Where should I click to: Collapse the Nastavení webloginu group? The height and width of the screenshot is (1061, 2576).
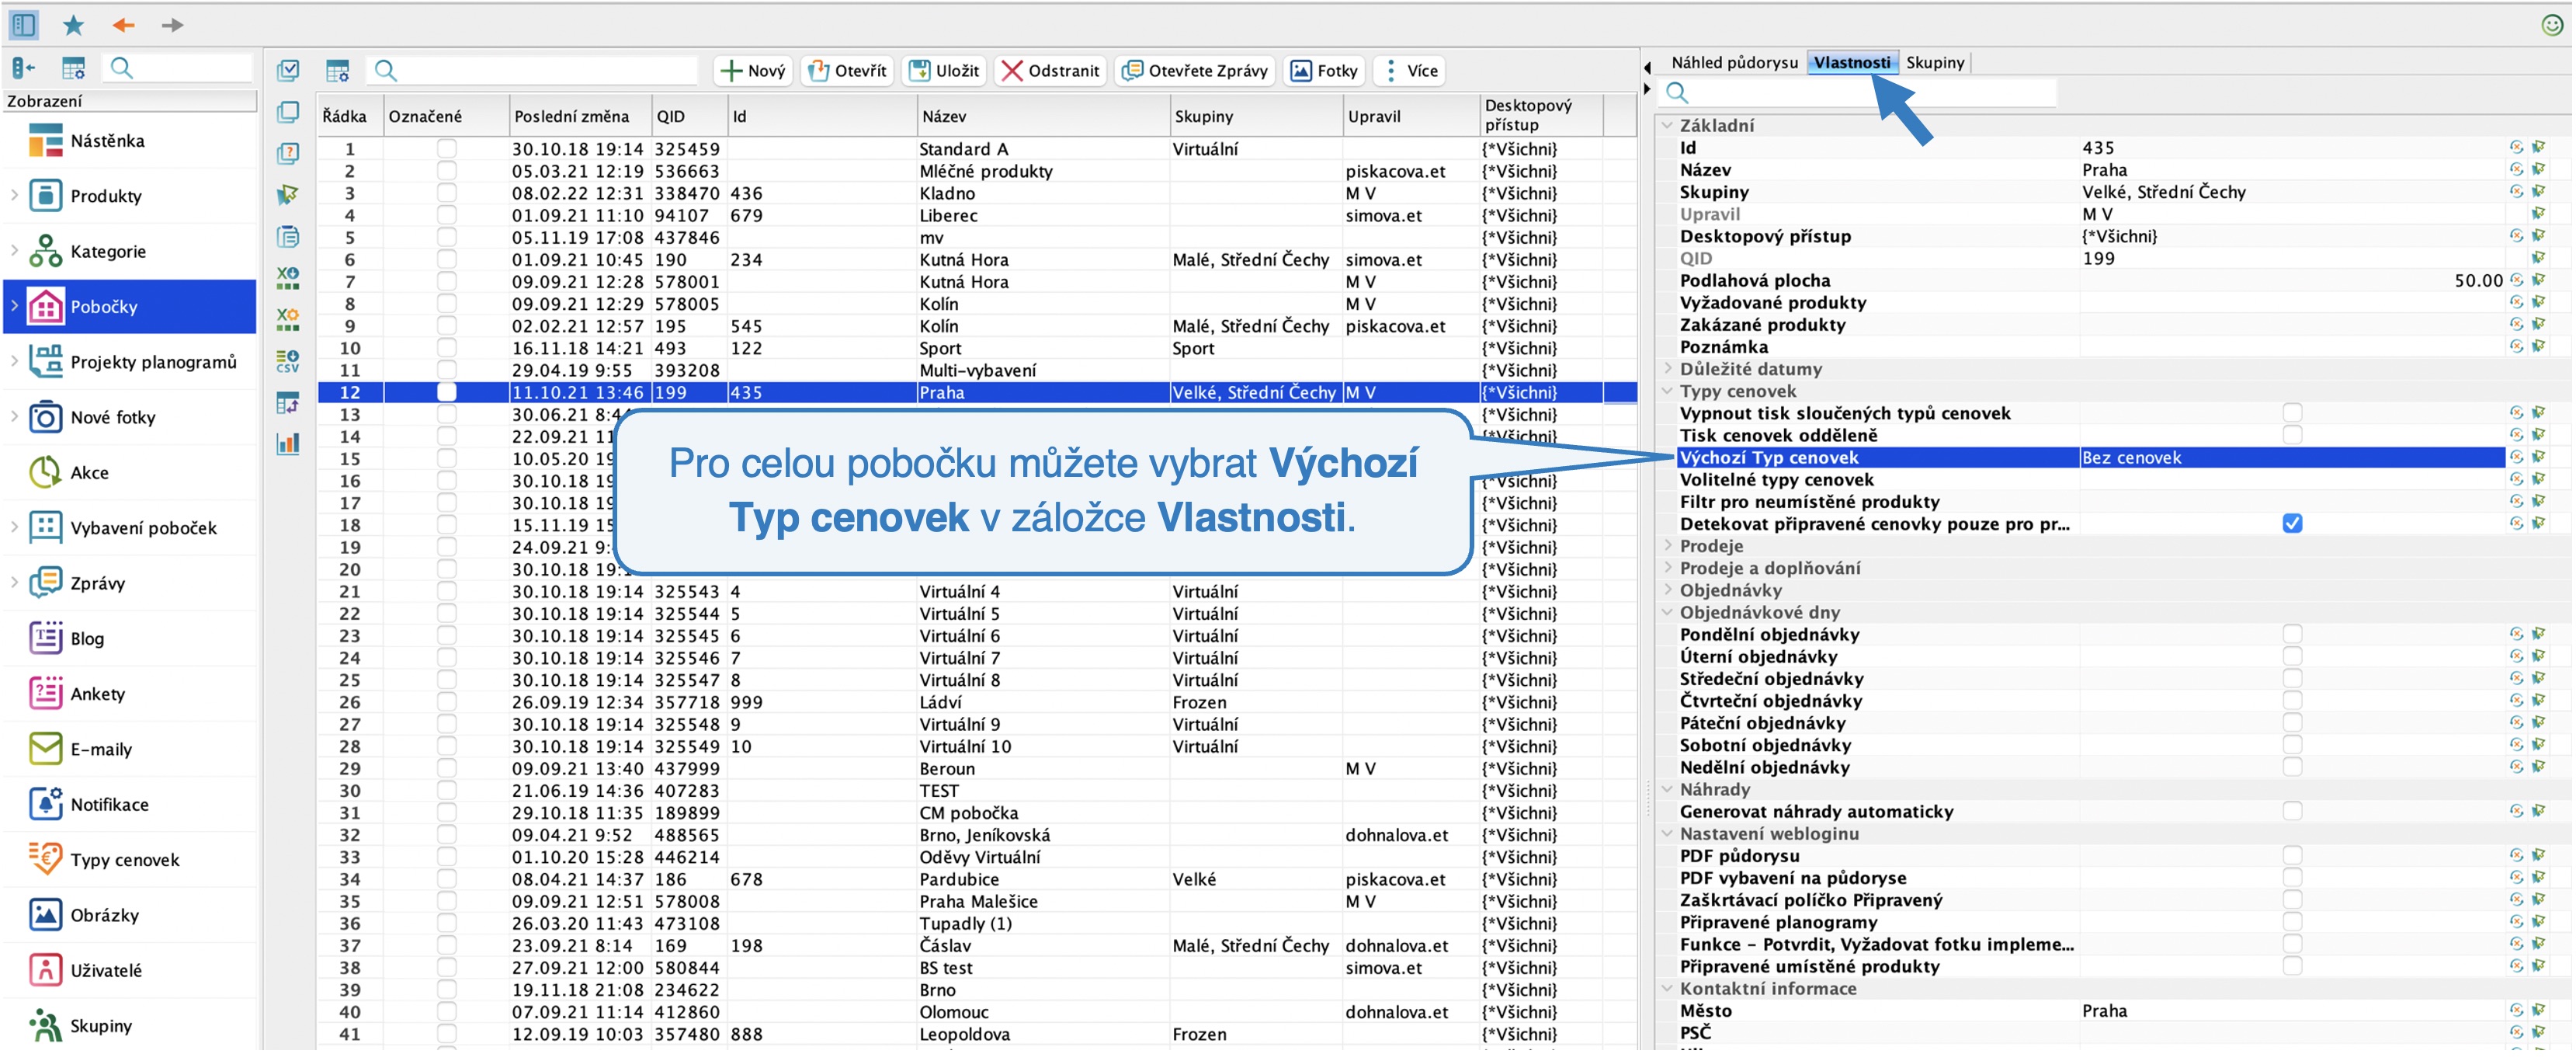1667,834
